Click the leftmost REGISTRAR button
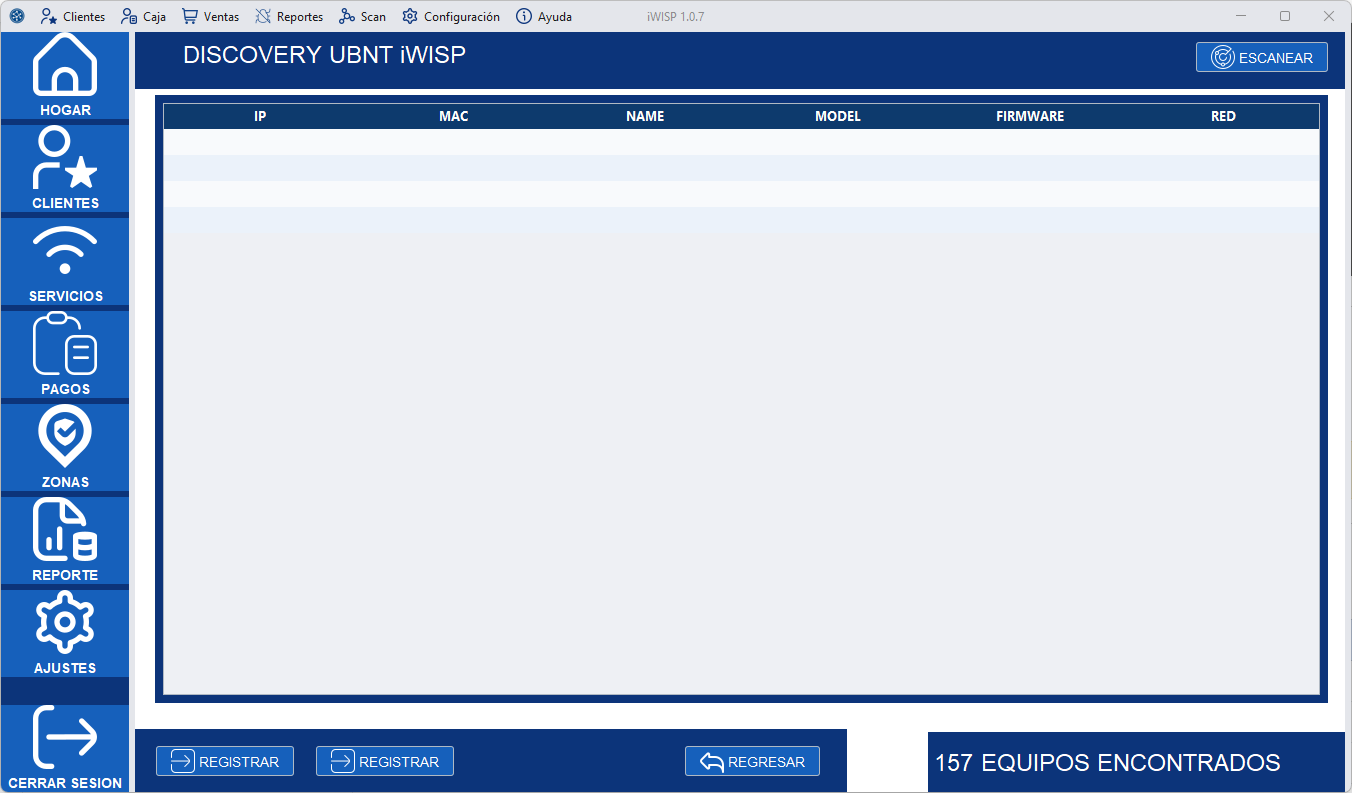 225,761
